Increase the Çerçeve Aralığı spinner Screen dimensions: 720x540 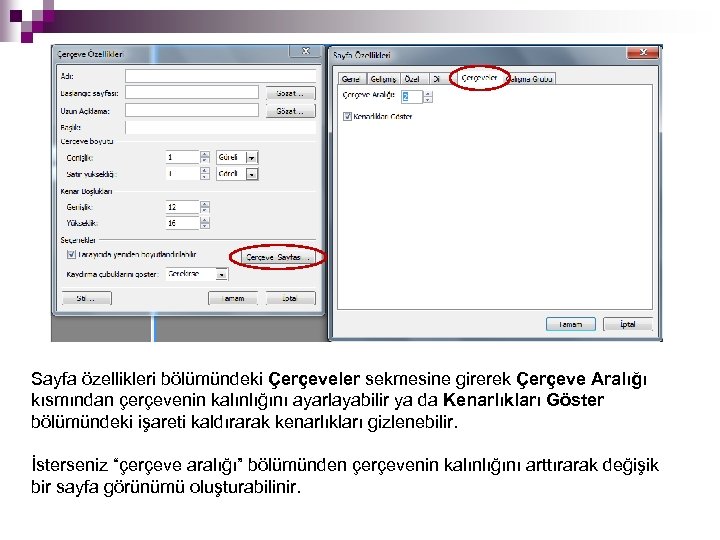(428, 94)
